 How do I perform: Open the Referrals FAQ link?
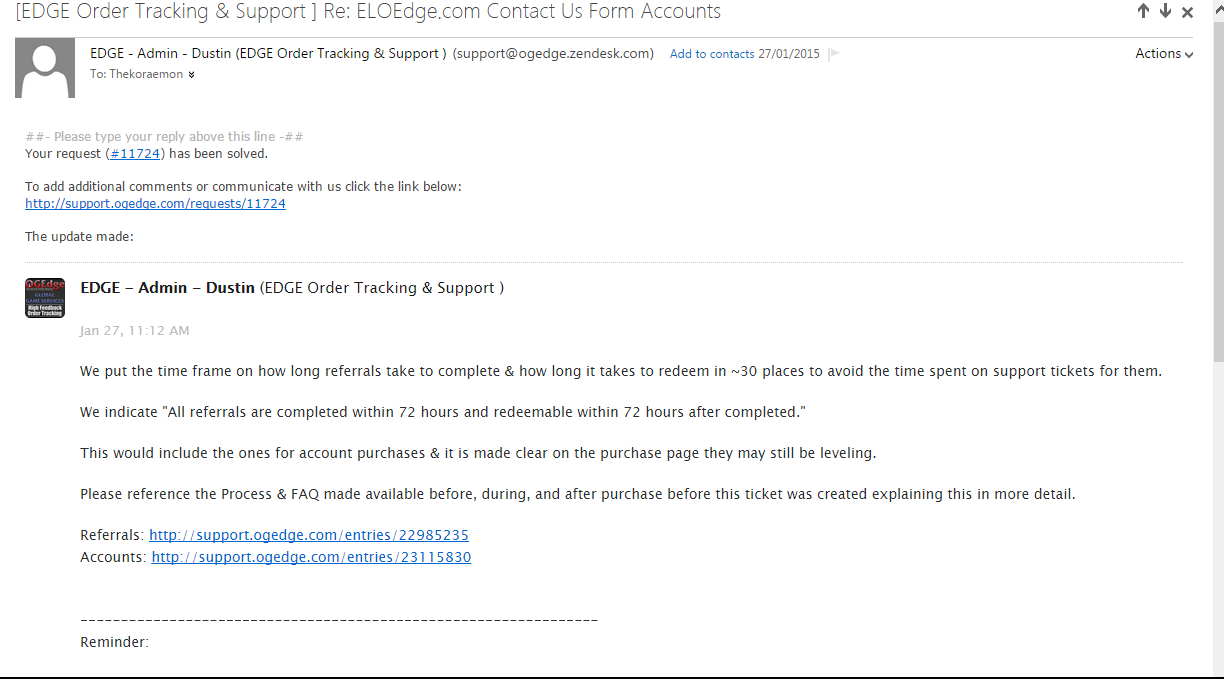coord(308,535)
